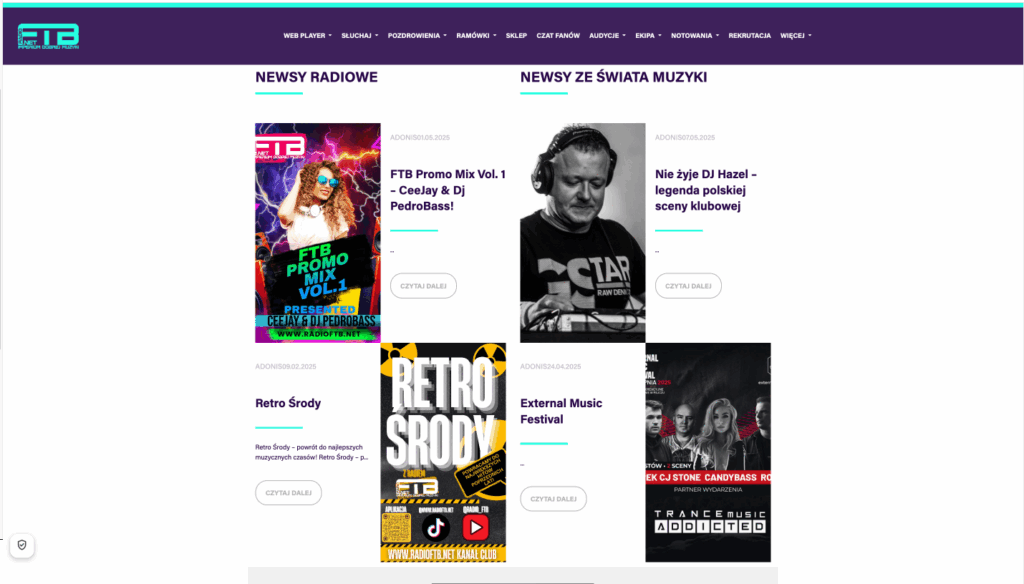1024x584 pixels.
Task: Click Czytaj dalej under DJ Hazel article
Action: tap(688, 285)
